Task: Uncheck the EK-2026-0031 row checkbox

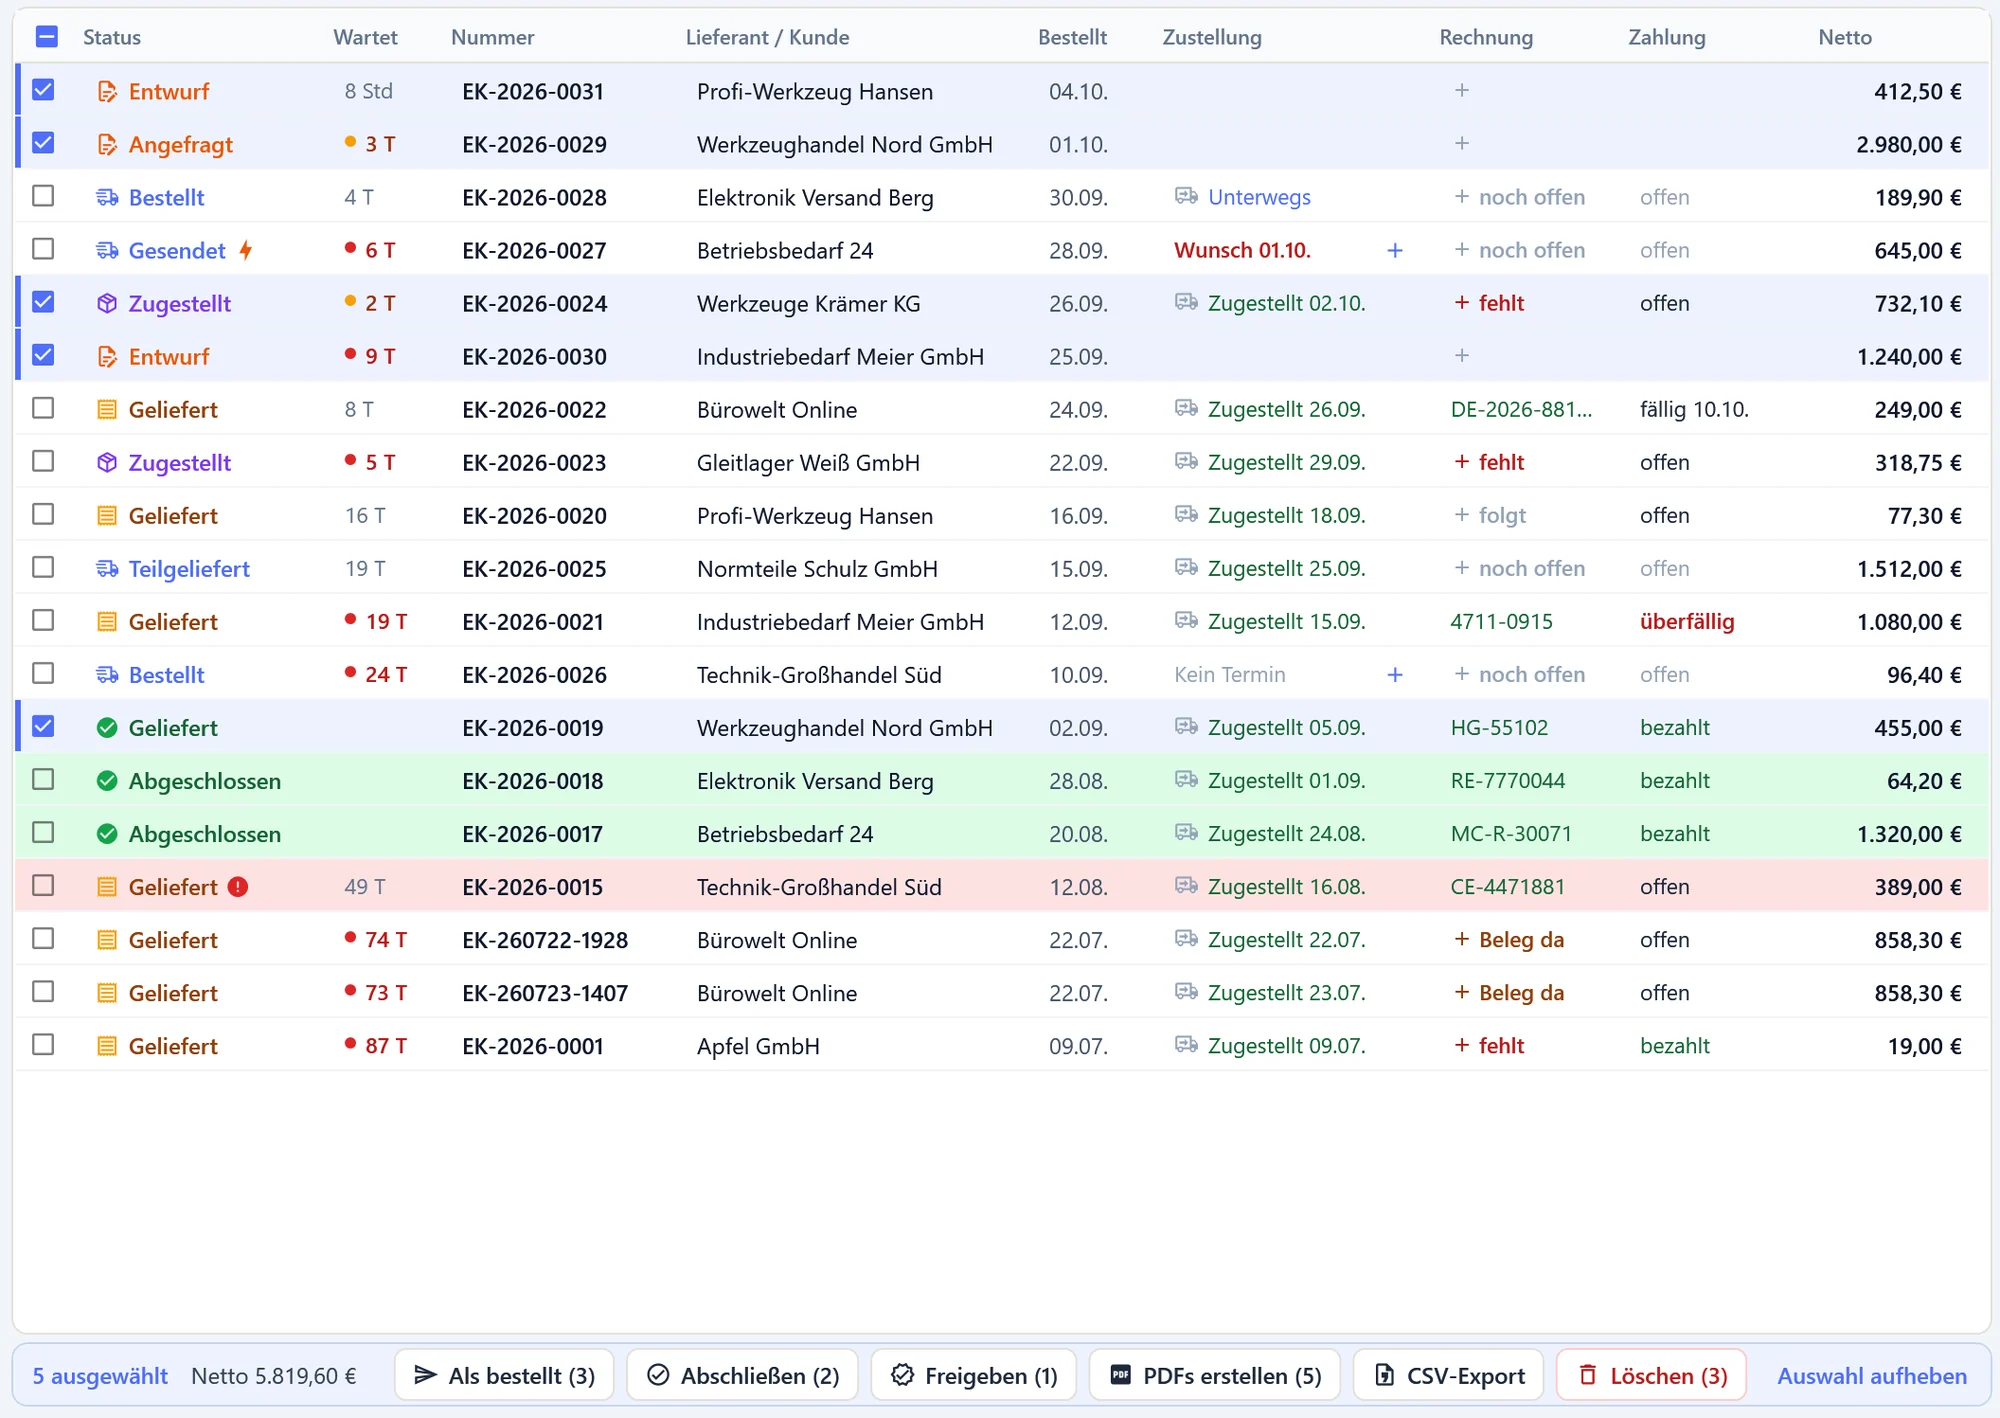Action: pos(43,90)
